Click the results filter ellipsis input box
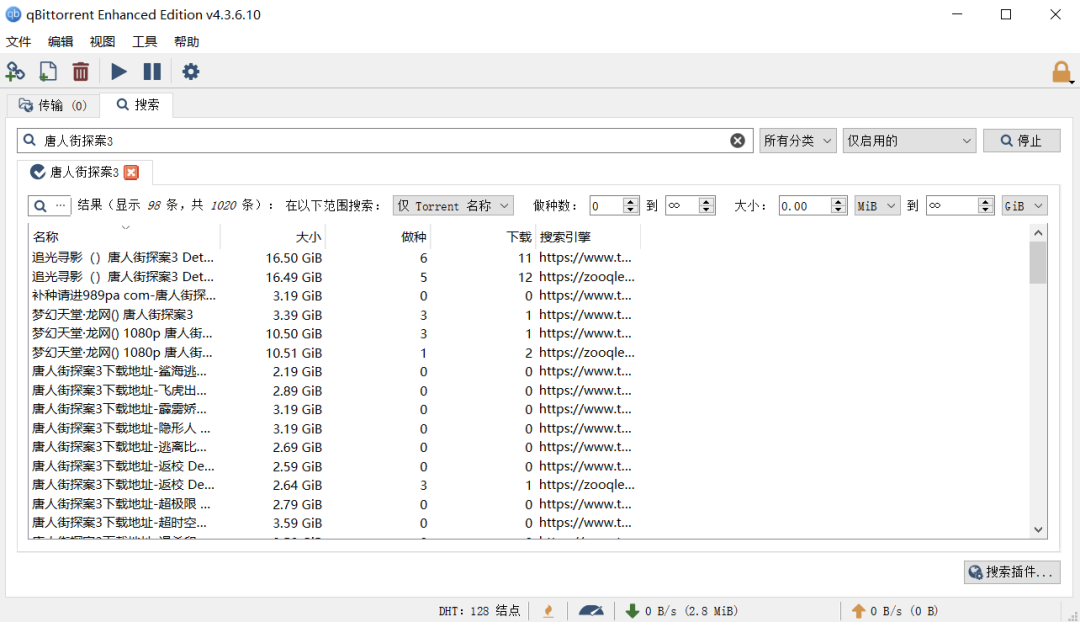1080x622 pixels. [49, 206]
